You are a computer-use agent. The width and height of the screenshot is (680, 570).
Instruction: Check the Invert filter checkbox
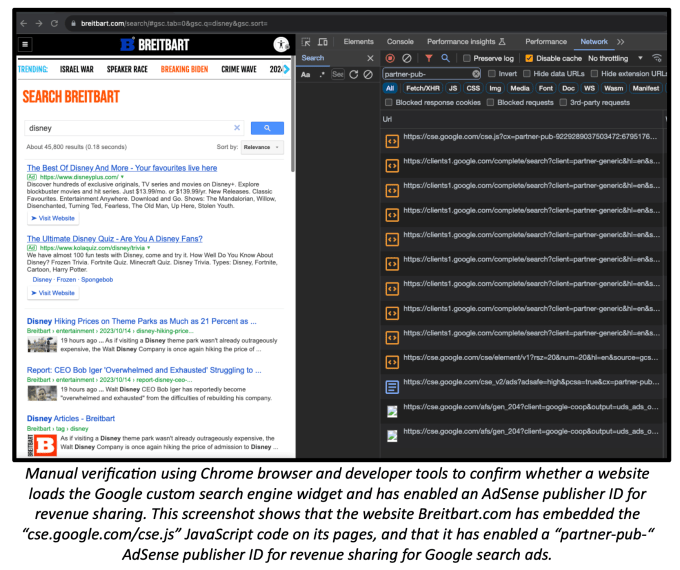click(x=492, y=74)
